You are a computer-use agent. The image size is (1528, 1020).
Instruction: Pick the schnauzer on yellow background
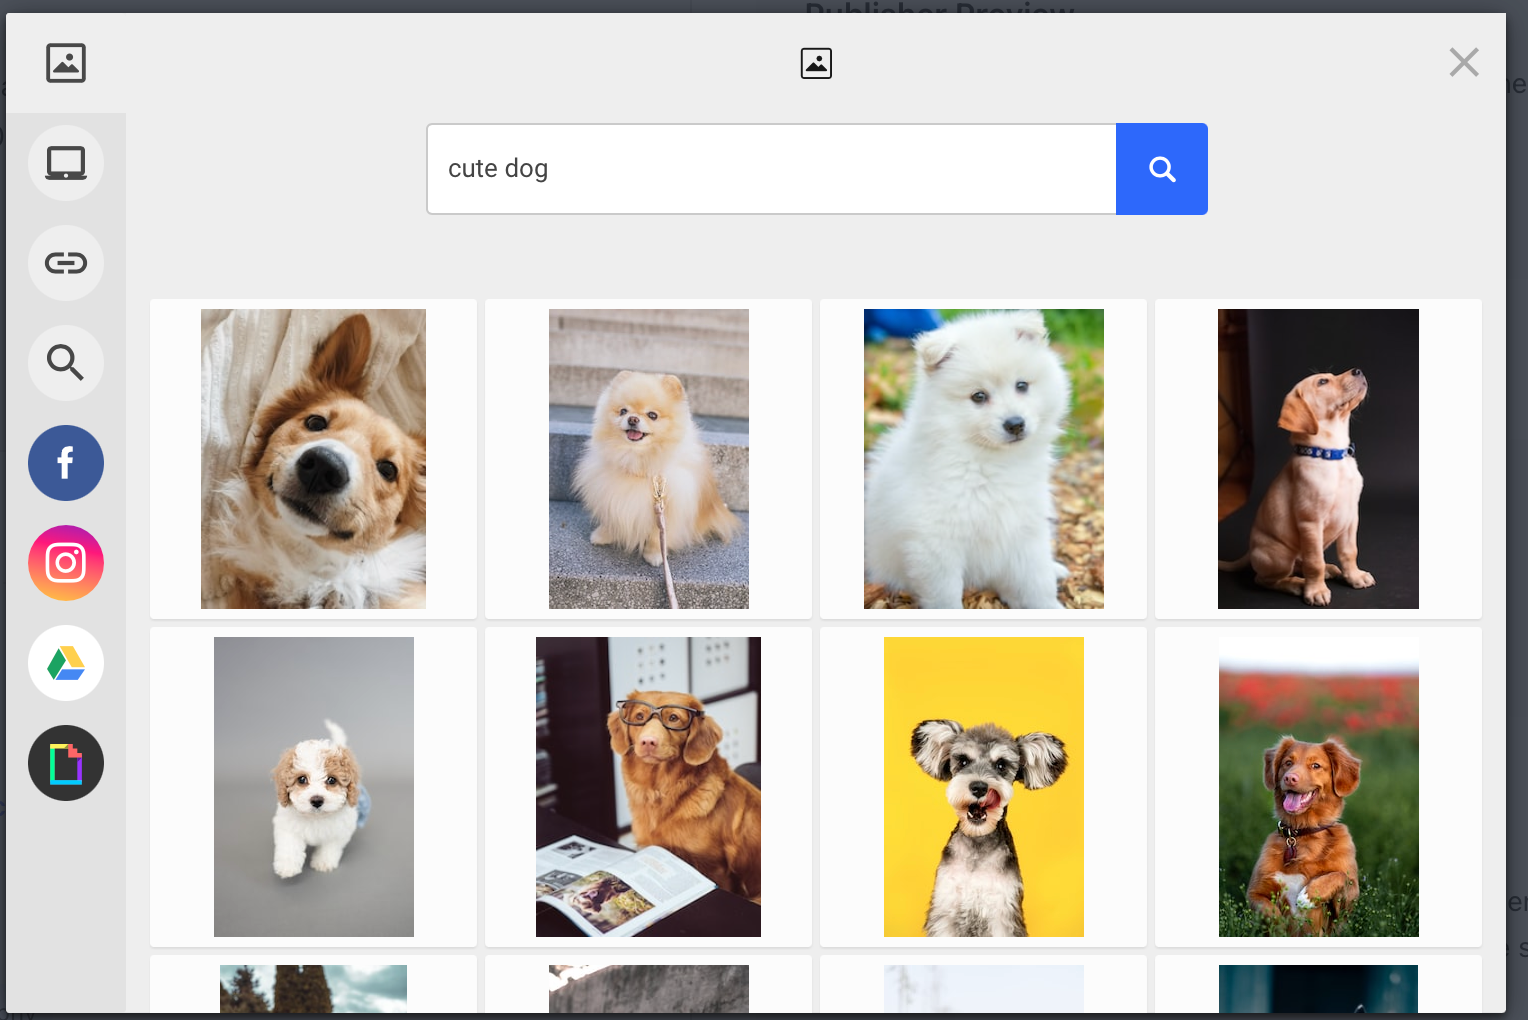tap(984, 787)
